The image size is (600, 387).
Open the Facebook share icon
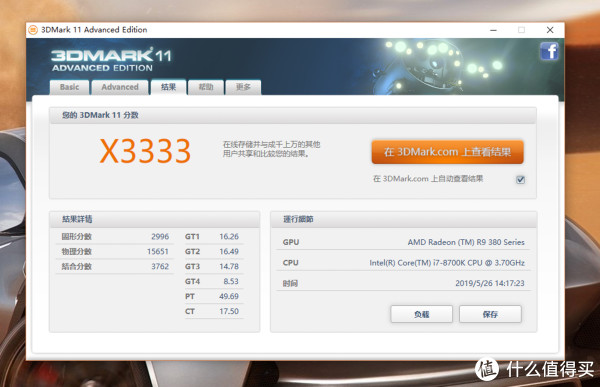549,51
